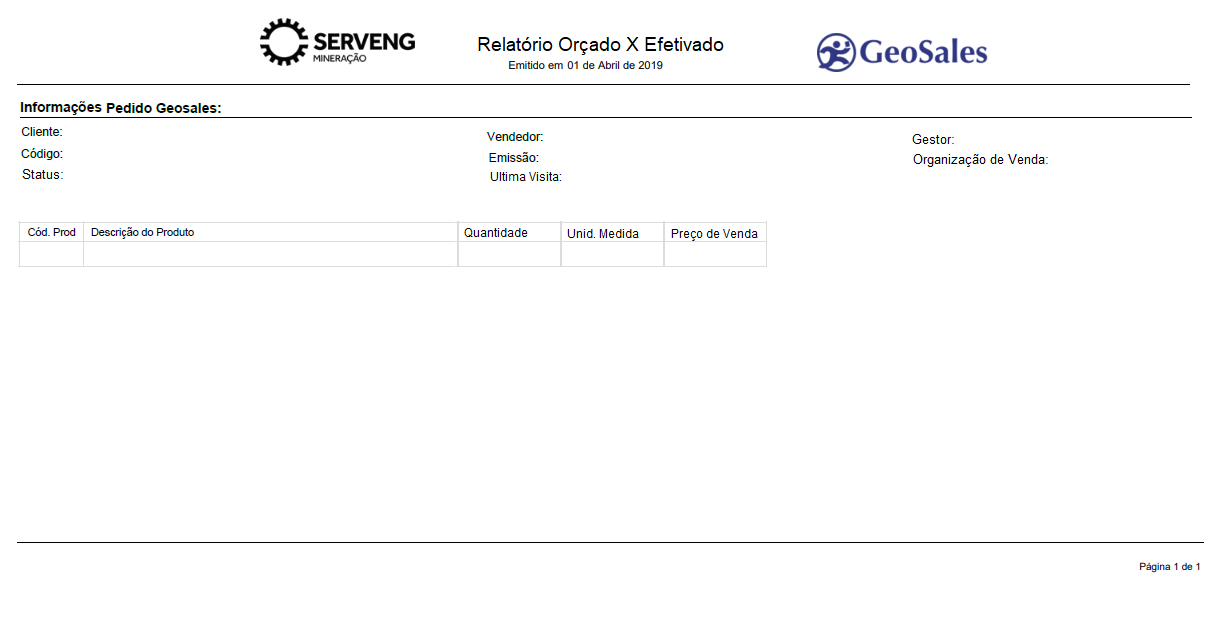Viewport: 1212px width, 640px height.
Task: Click the 'Vendedor:' label
Action: pos(515,137)
